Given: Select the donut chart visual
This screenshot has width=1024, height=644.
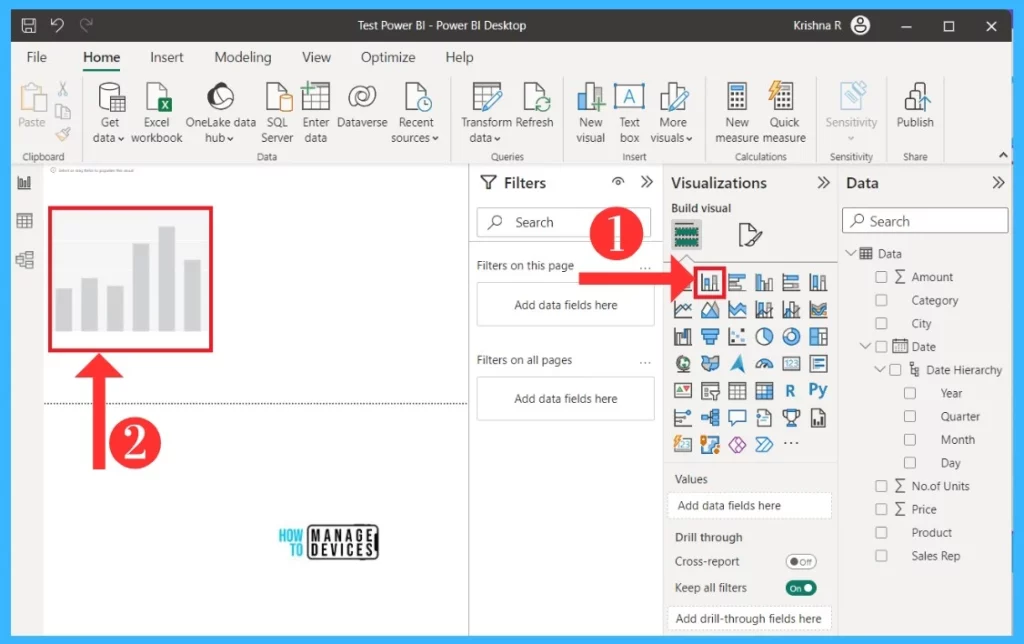Looking at the screenshot, I should click(791, 336).
